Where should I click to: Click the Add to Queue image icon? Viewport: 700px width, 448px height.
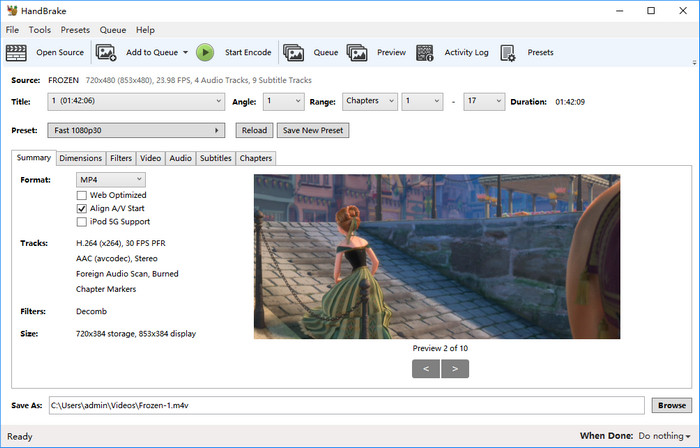click(x=106, y=53)
